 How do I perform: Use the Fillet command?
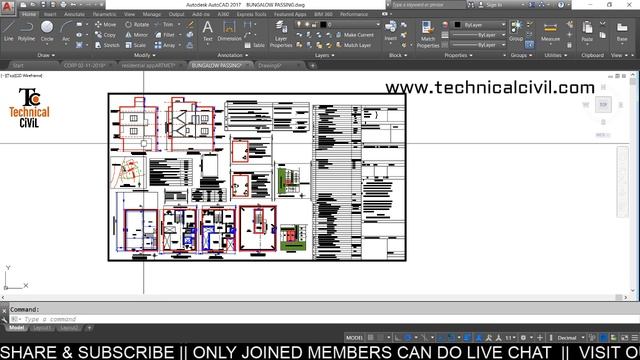coord(165,35)
